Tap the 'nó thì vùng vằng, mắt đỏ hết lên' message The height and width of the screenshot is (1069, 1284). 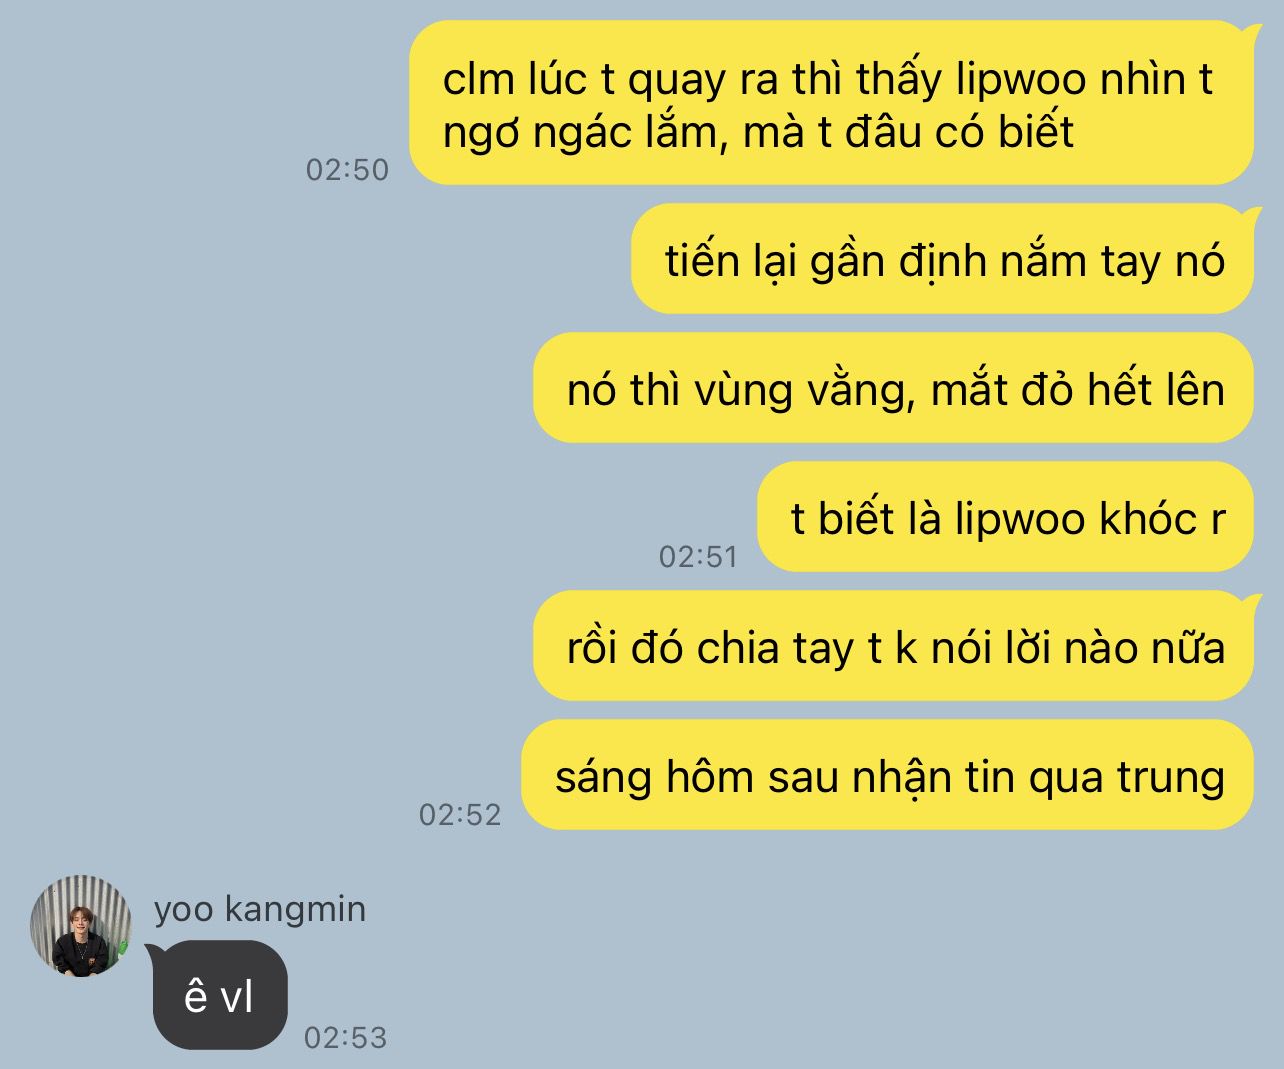[894, 388]
